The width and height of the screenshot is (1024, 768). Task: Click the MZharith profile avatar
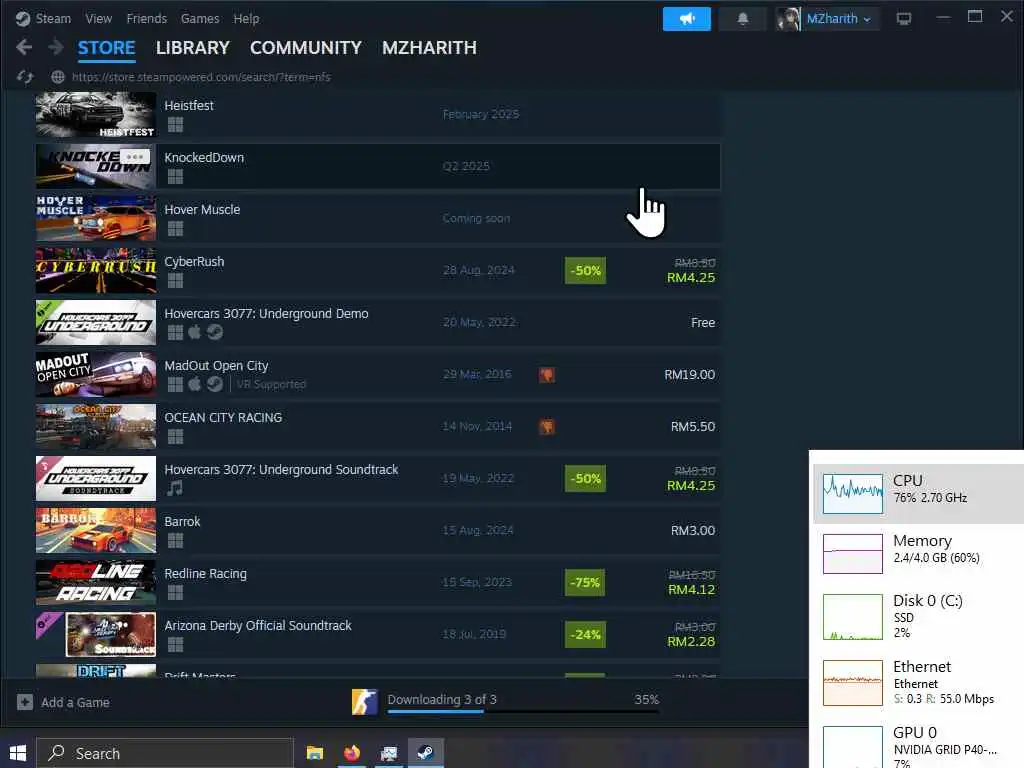click(788, 19)
